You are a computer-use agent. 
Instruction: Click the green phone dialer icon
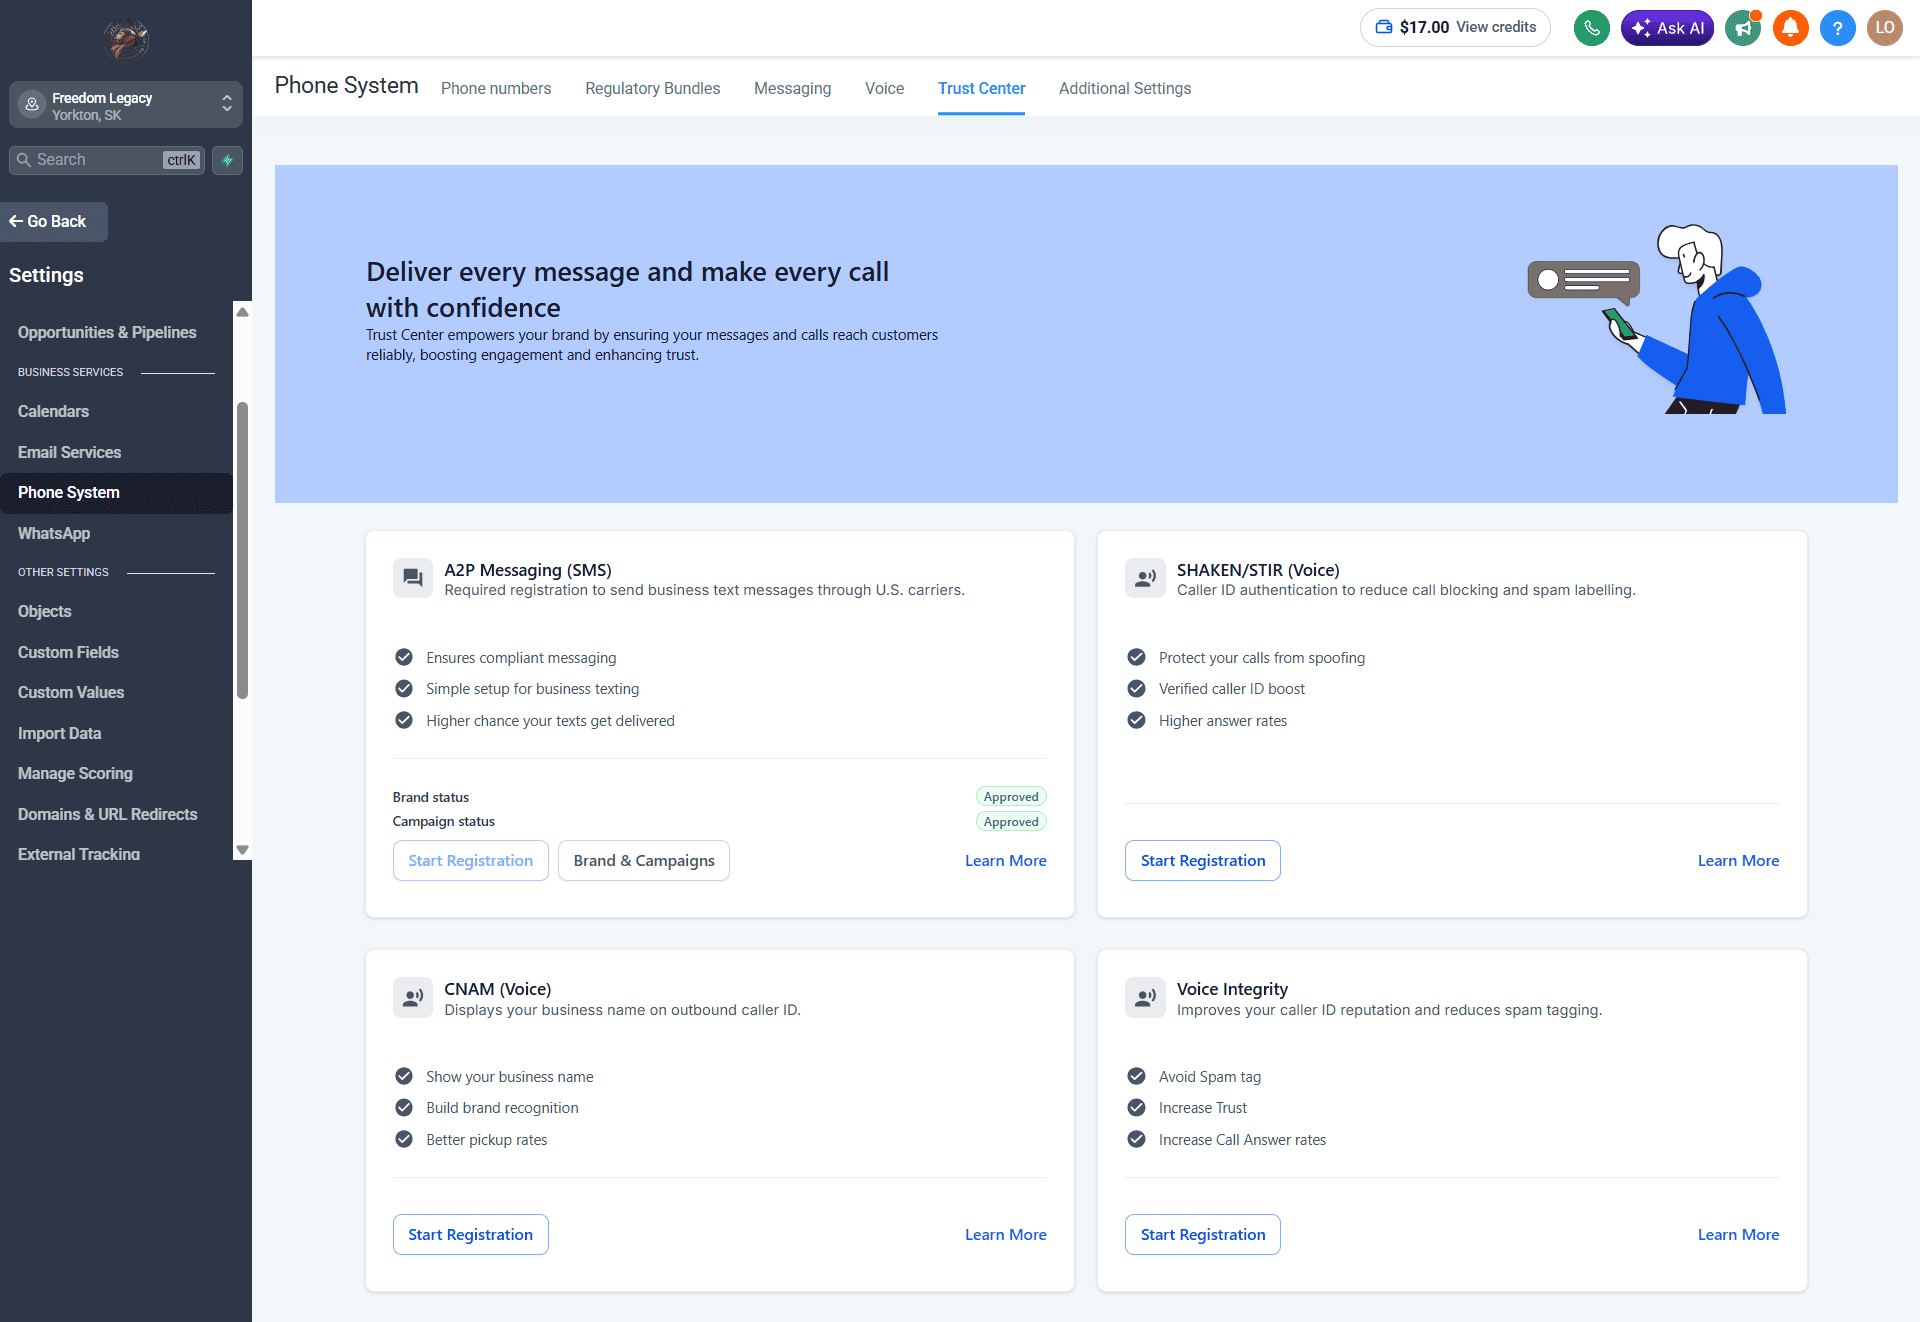[1591, 28]
